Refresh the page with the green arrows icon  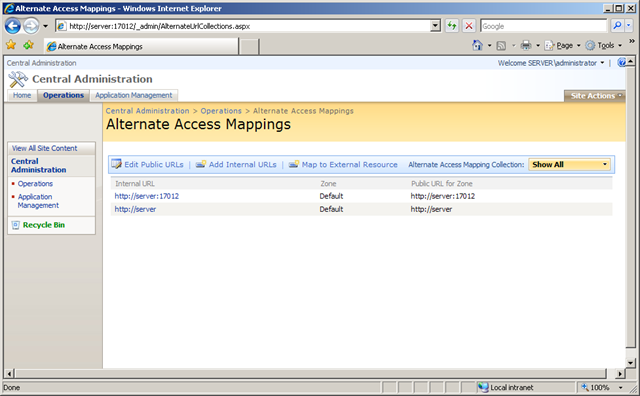click(x=452, y=26)
